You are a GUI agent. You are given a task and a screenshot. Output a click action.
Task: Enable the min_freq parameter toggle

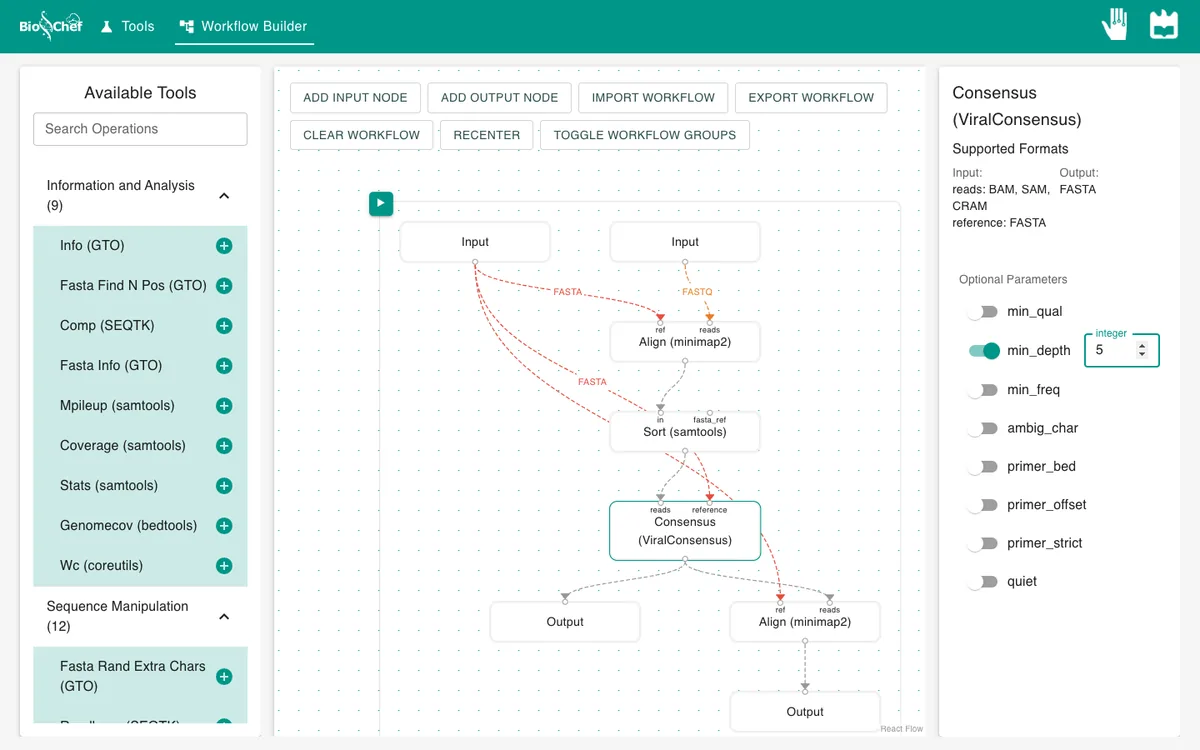click(984, 390)
